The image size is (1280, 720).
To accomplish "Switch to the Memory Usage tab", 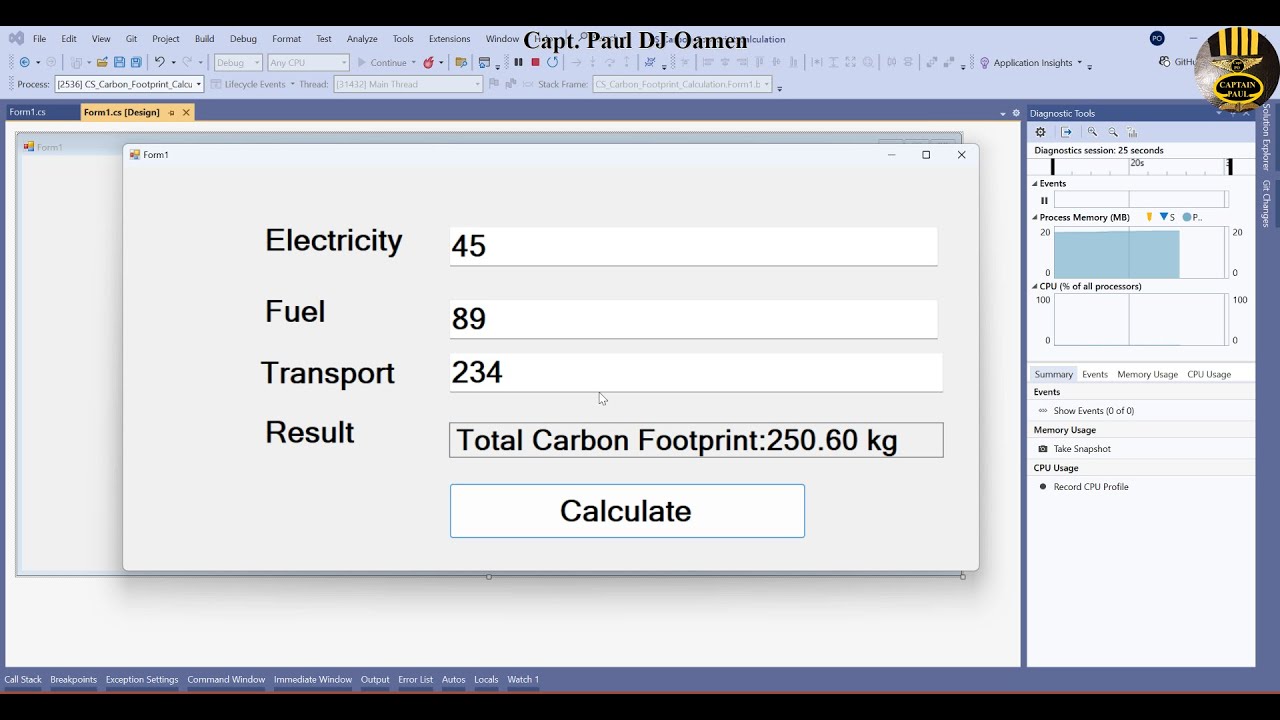I will pos(1147,374).
